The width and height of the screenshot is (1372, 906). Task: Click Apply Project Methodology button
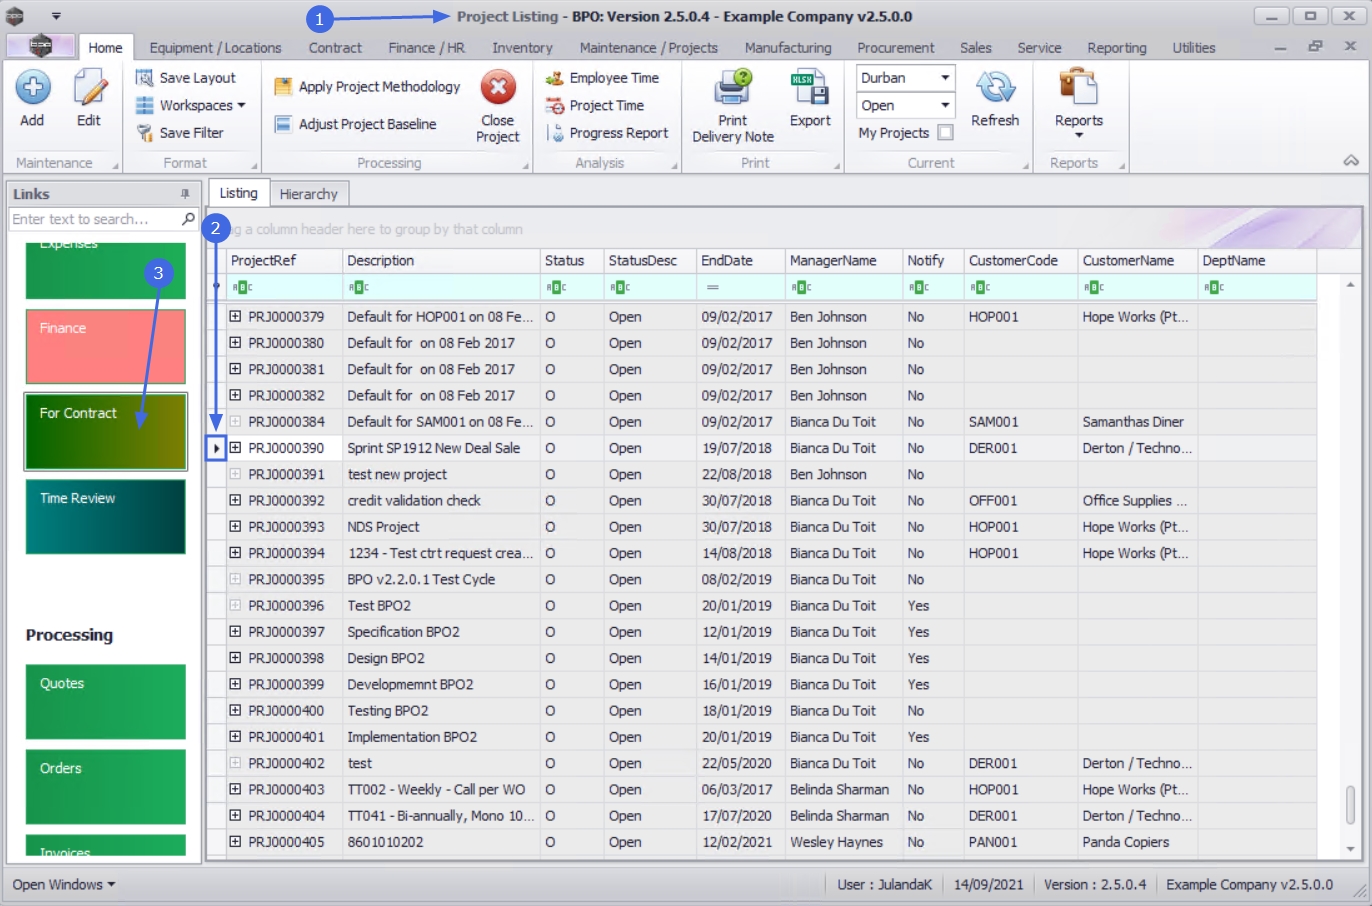point(379,87)
